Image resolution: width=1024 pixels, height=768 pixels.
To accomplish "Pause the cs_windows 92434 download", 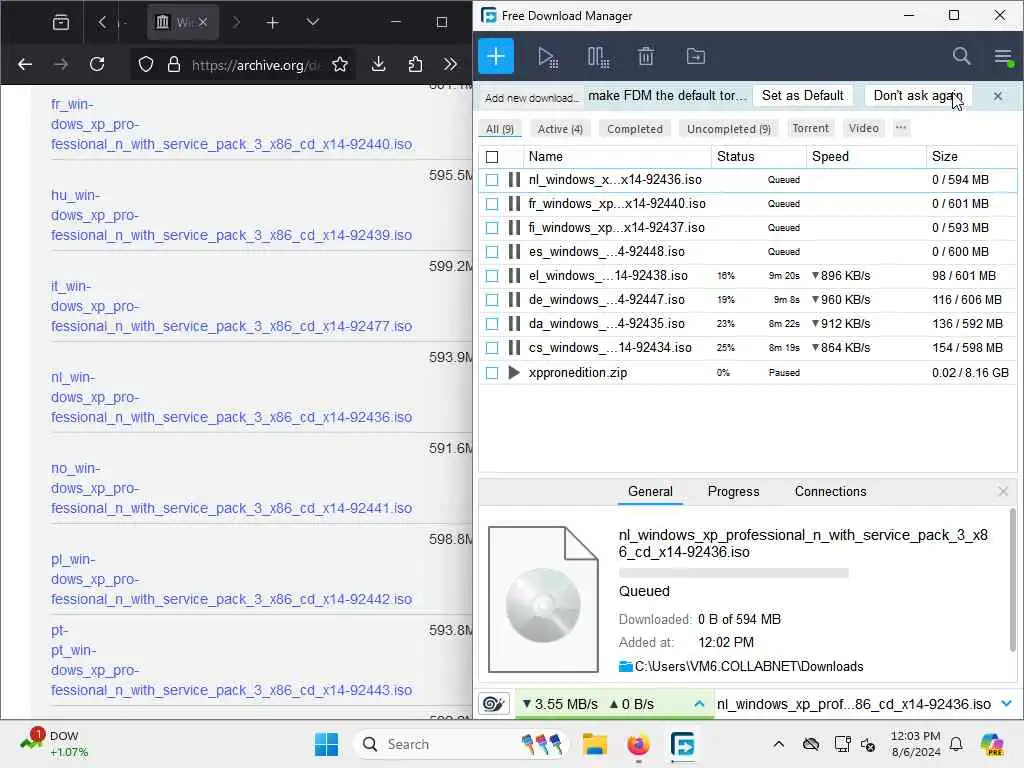I will tap(514, 347).
